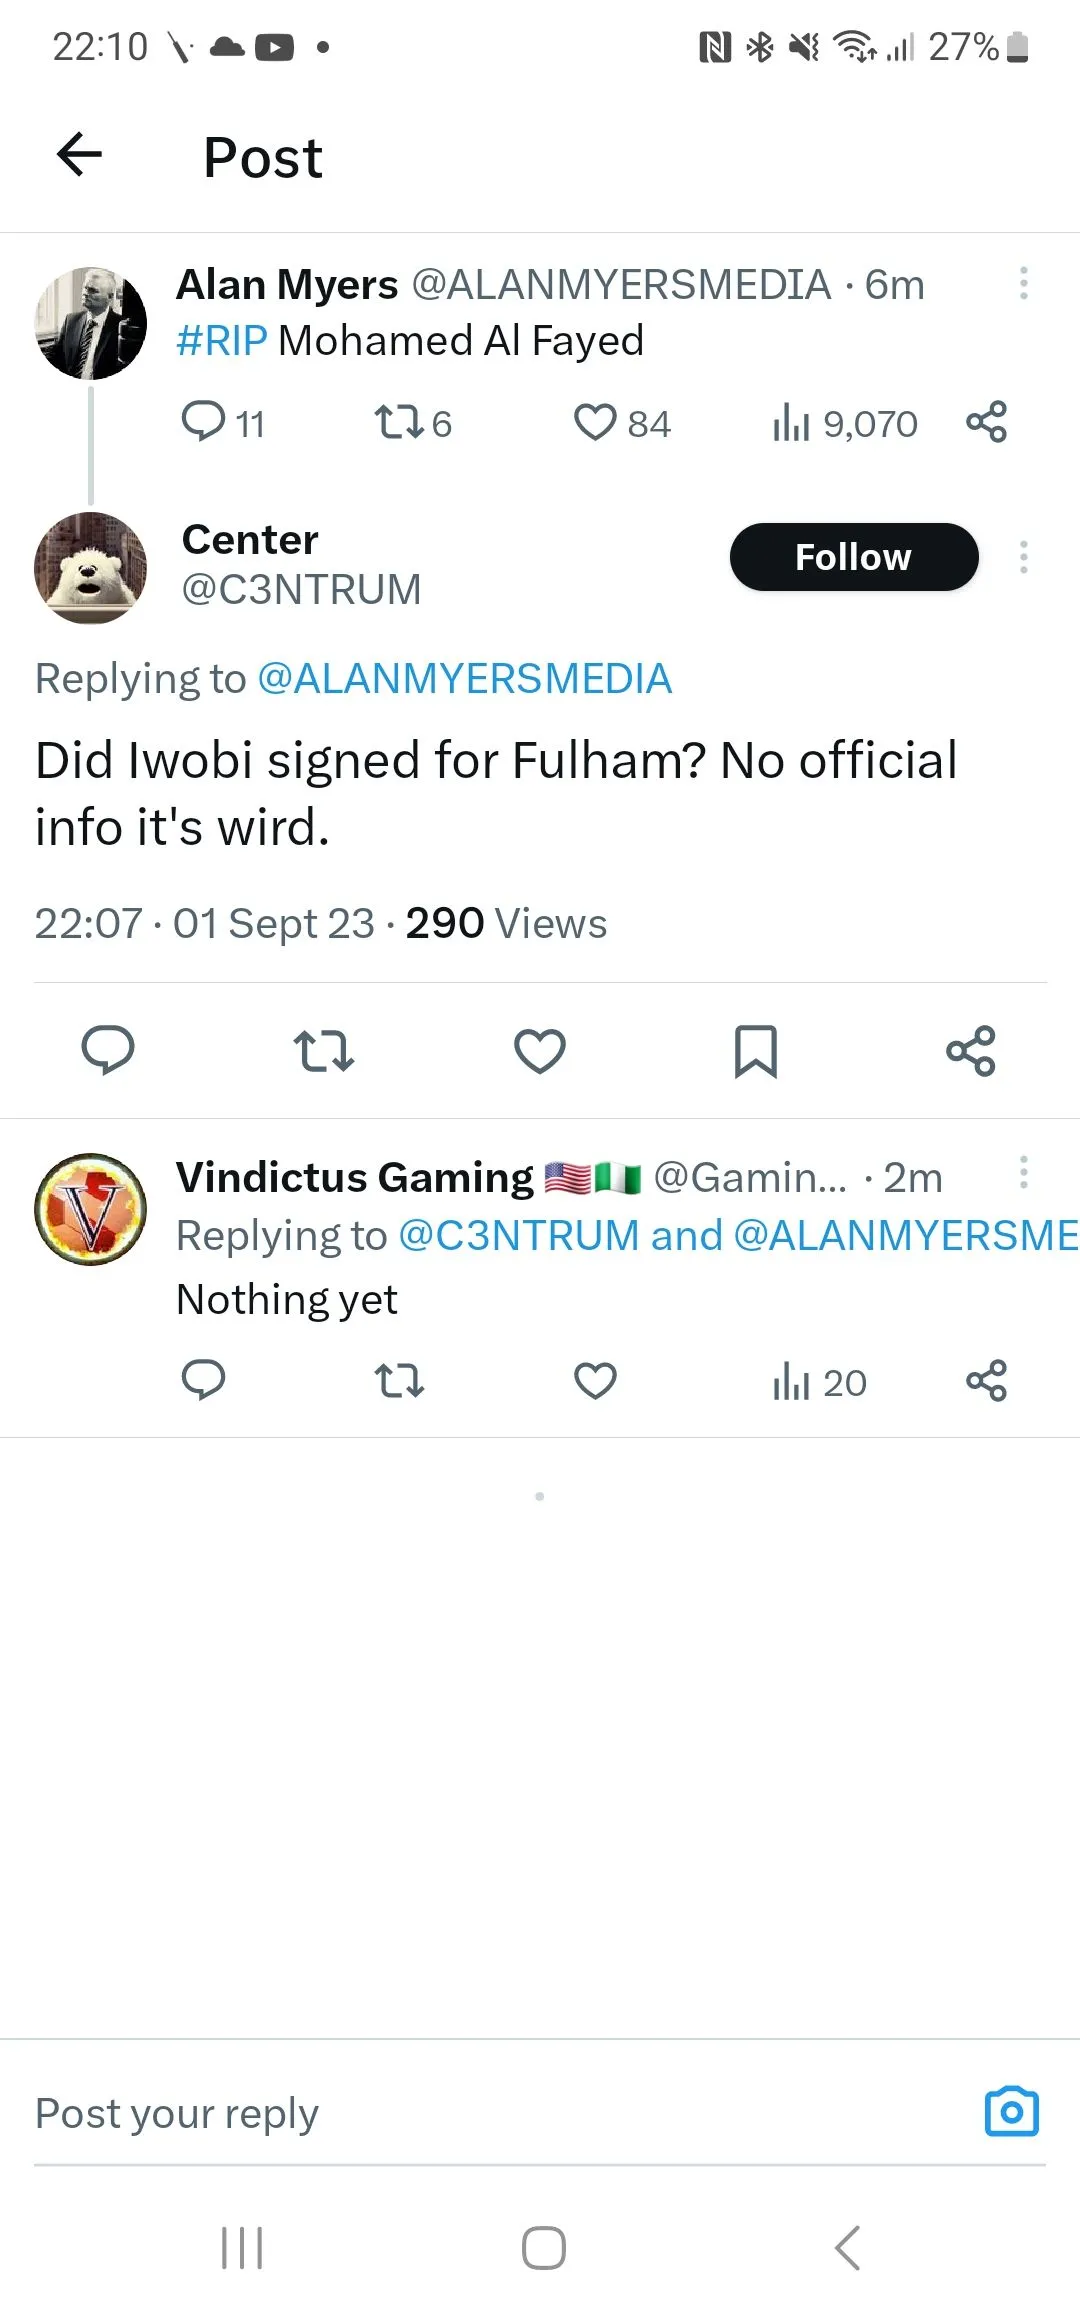Bookmark Center's post
1080x2316 pixels.
pos(755,1051)
